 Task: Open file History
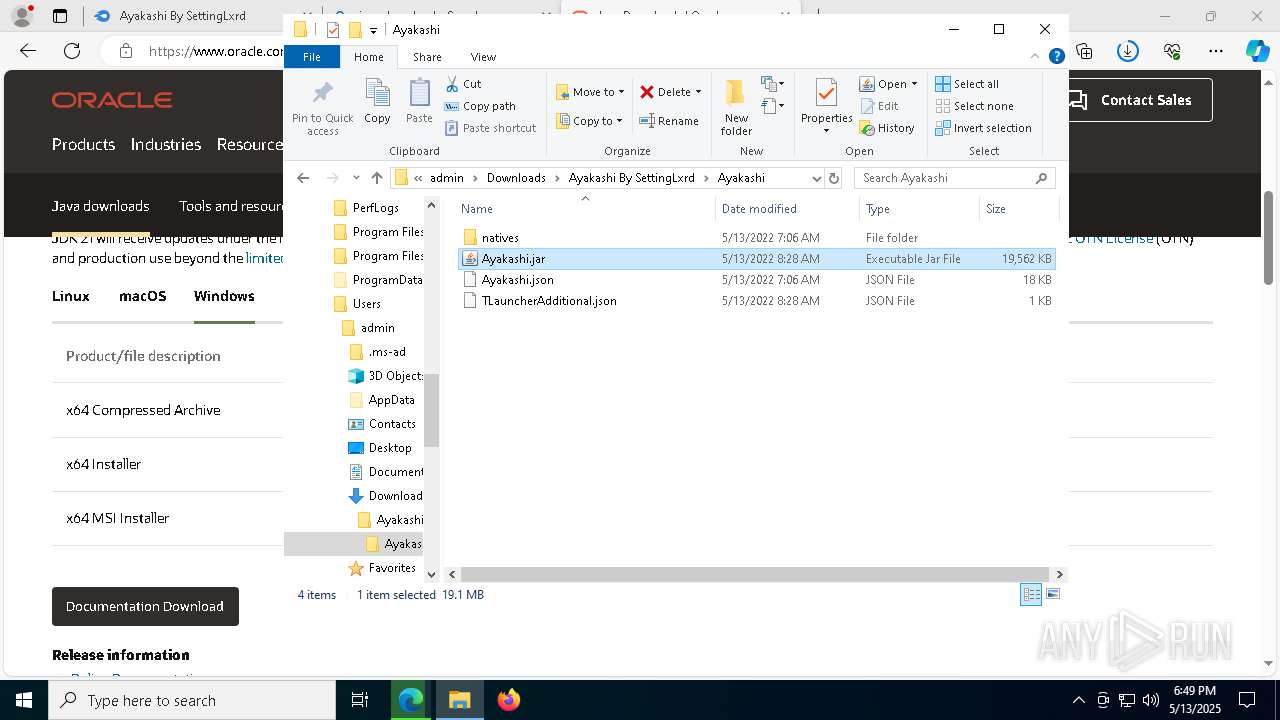887,128
